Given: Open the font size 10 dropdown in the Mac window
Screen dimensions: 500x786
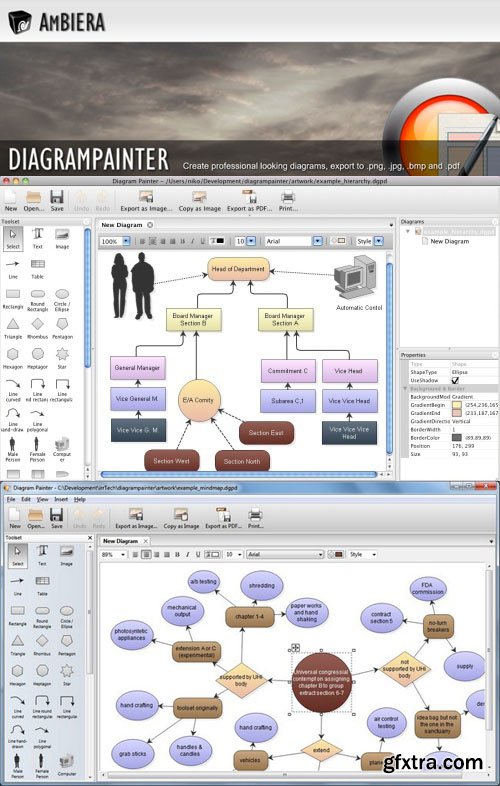Looking at the screenshot, I should [x=251, y=241].
